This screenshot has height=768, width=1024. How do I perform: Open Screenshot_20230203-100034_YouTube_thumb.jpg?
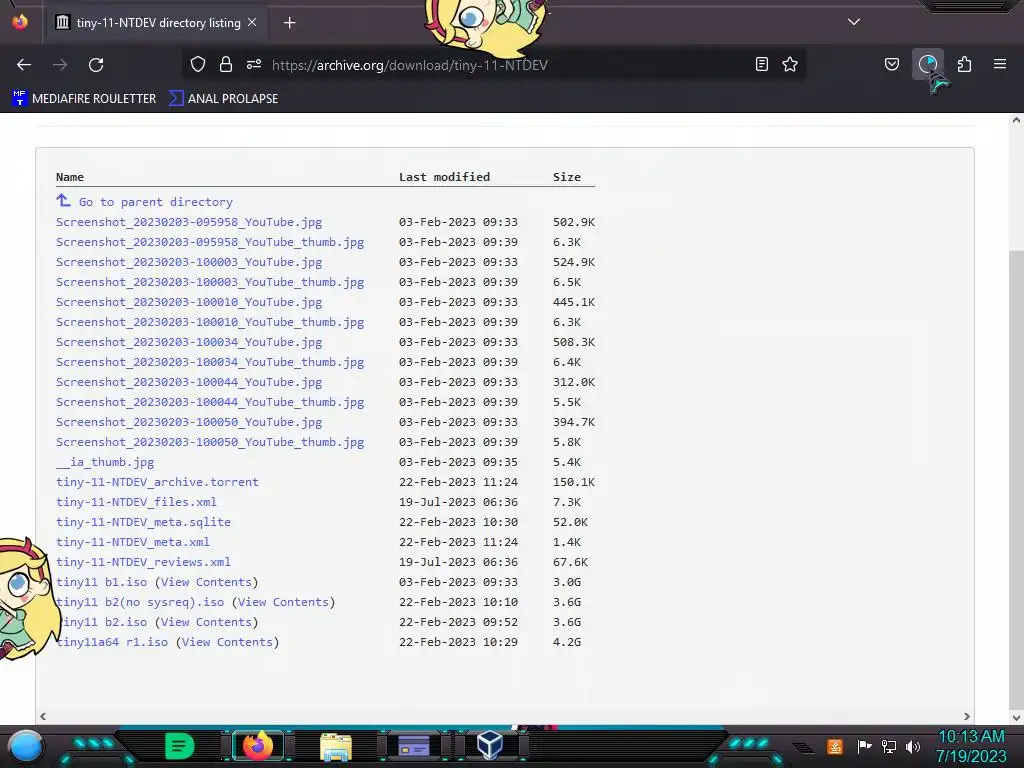(210, 362)
